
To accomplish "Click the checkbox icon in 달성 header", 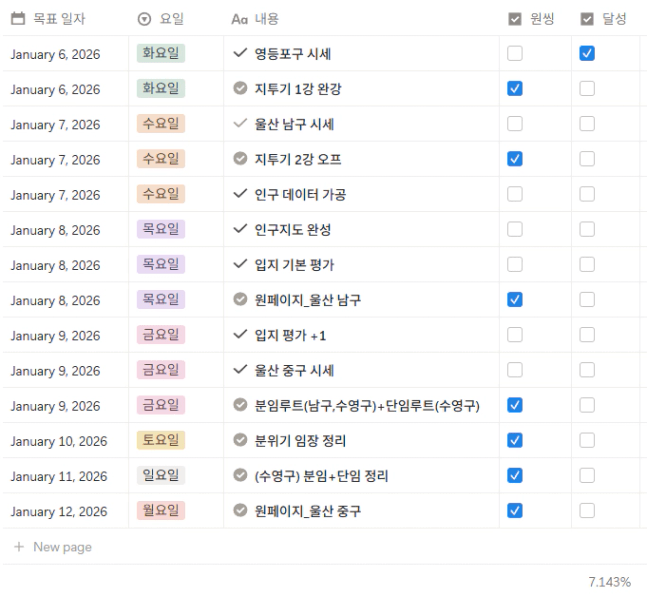I will coord(587,18).
